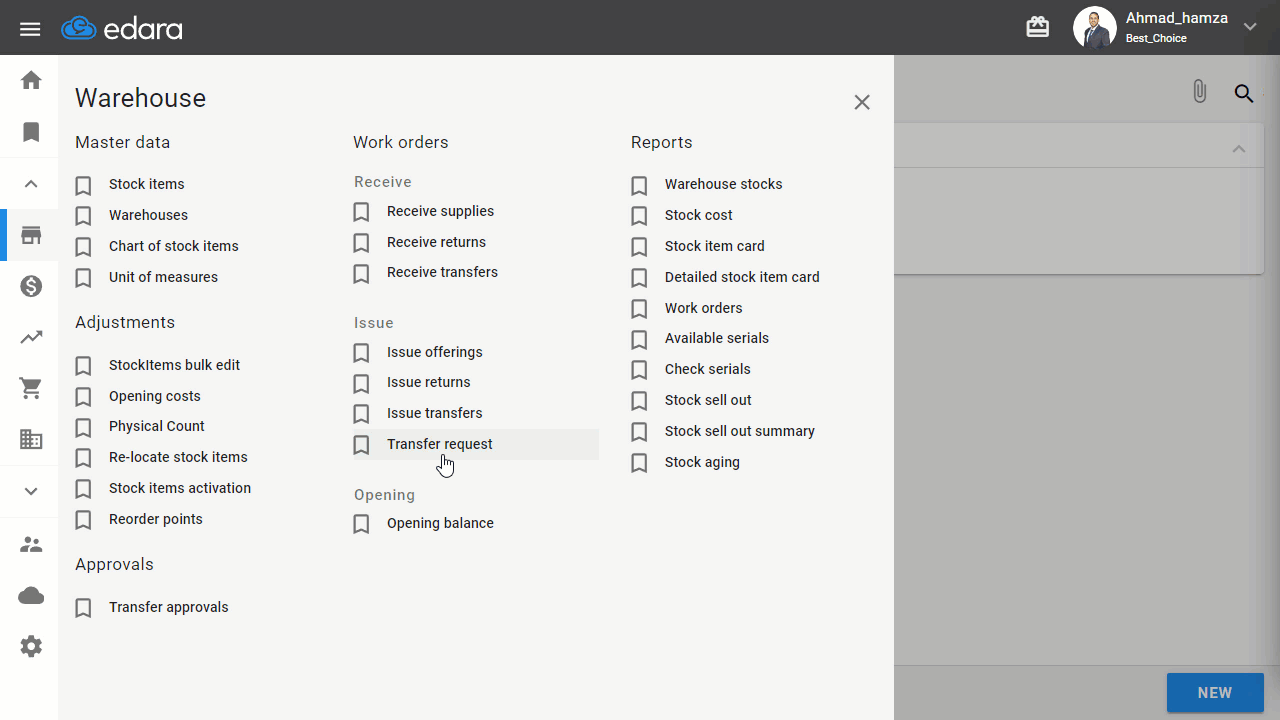Open Warehouse stocks report
Screen dimensions: 1280x720
tap(723, 184)
